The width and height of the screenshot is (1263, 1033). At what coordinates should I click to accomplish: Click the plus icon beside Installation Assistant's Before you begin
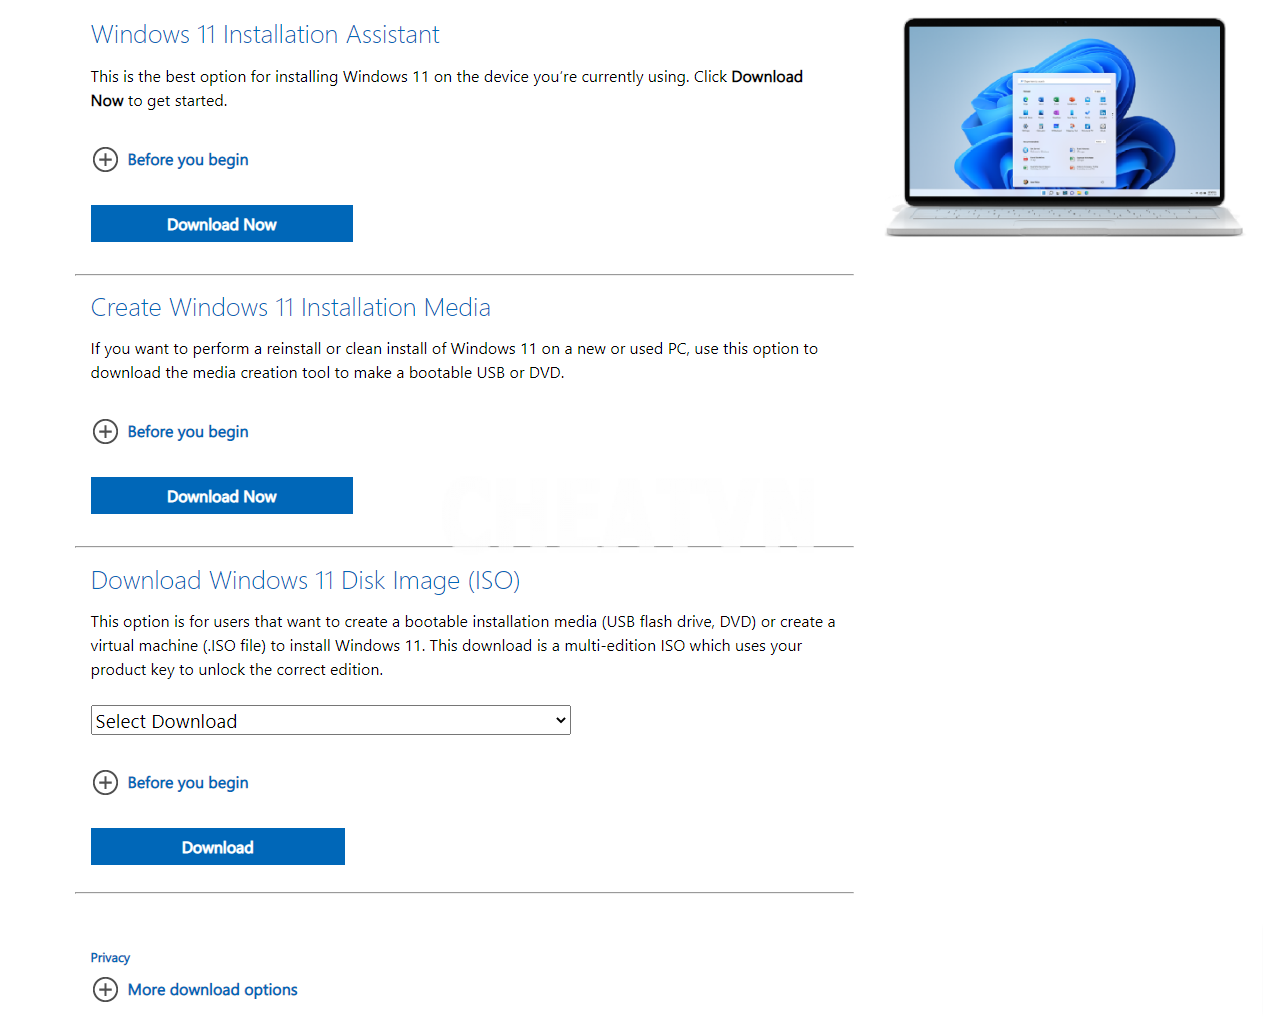click(x=105, y=159)
